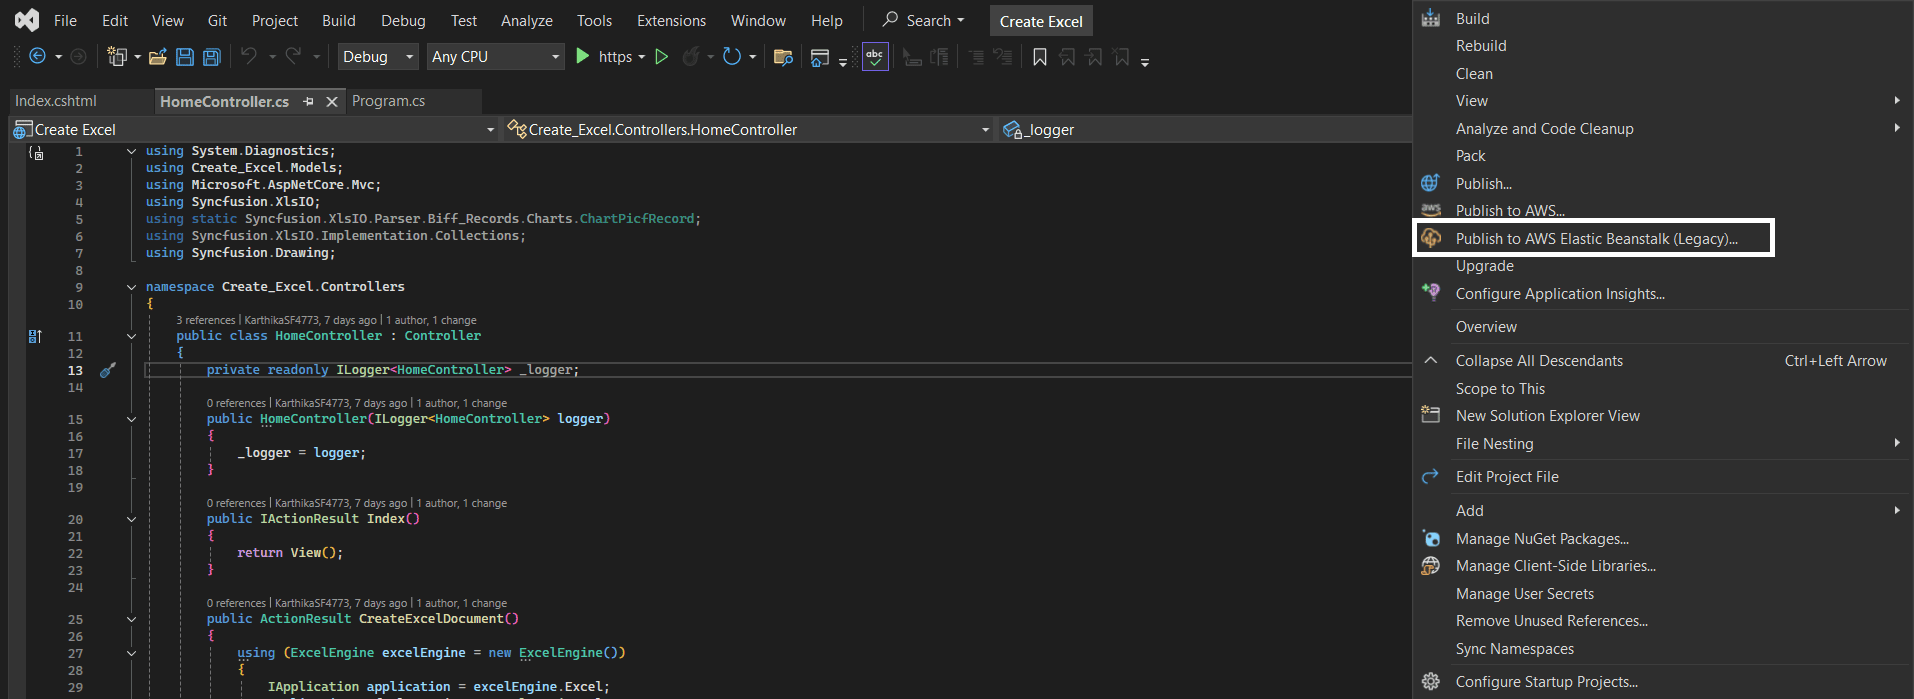Open the Undo history dropdown arrow

pos(271,57)
